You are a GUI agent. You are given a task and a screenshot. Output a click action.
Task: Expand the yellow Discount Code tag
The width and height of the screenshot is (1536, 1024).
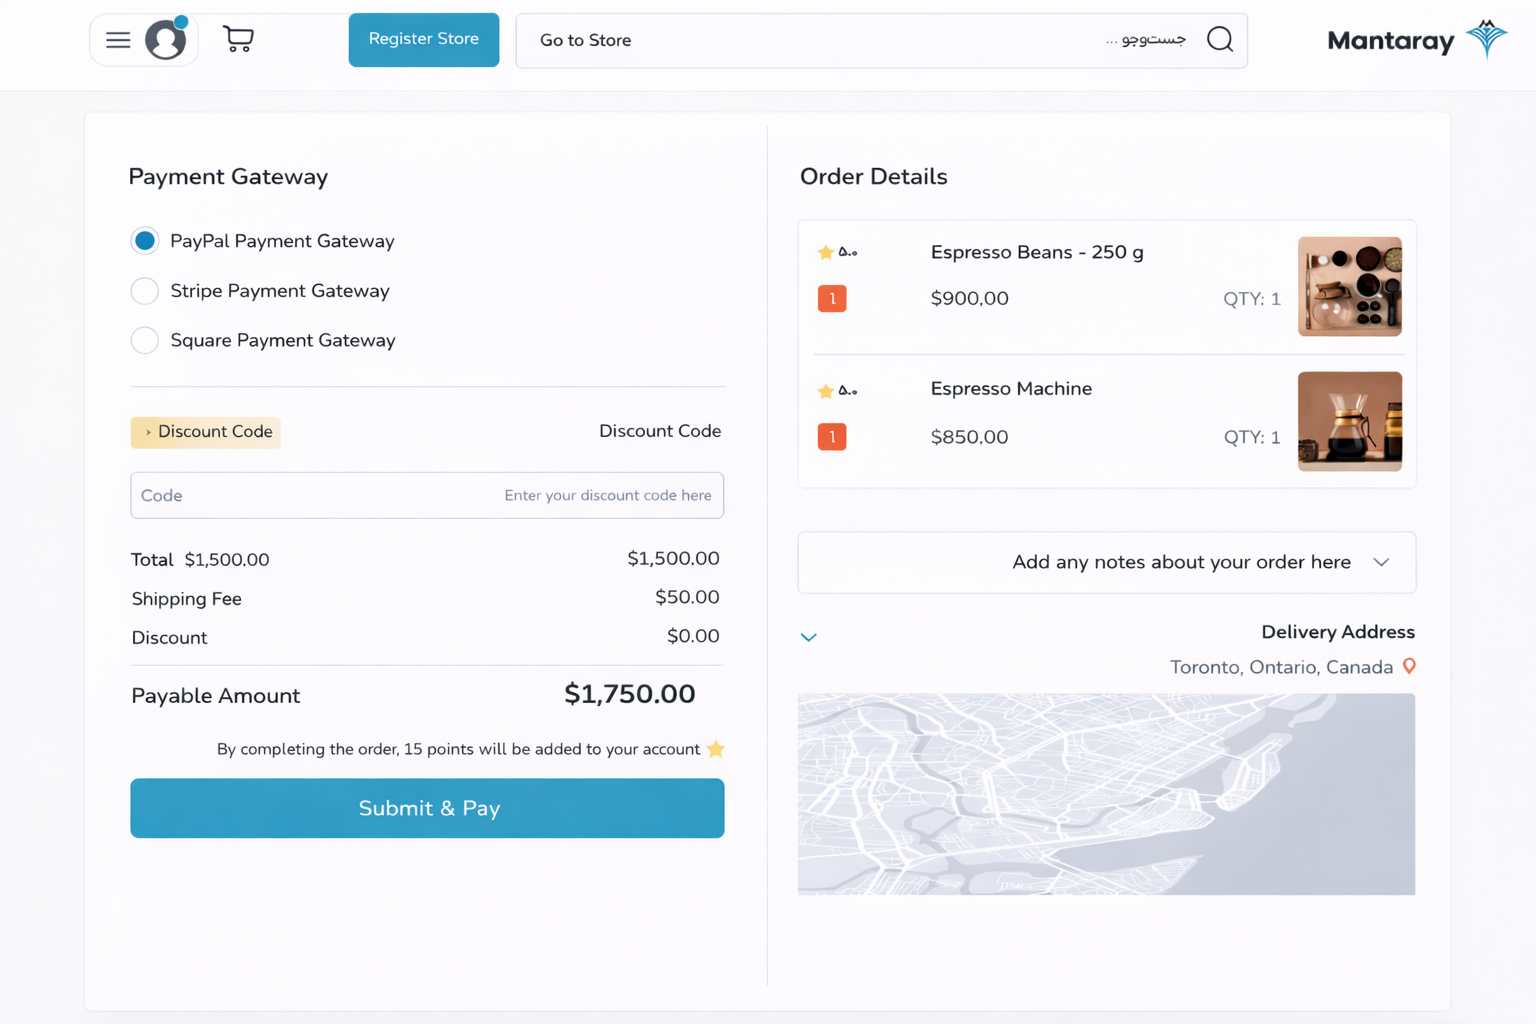click(x=206, y=432)
